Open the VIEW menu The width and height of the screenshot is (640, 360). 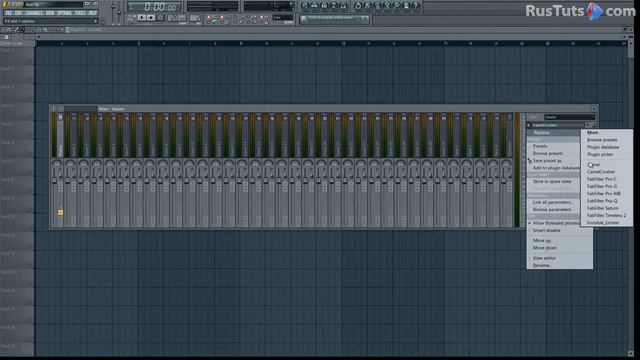pyautogui.click(x=50, y=13)
